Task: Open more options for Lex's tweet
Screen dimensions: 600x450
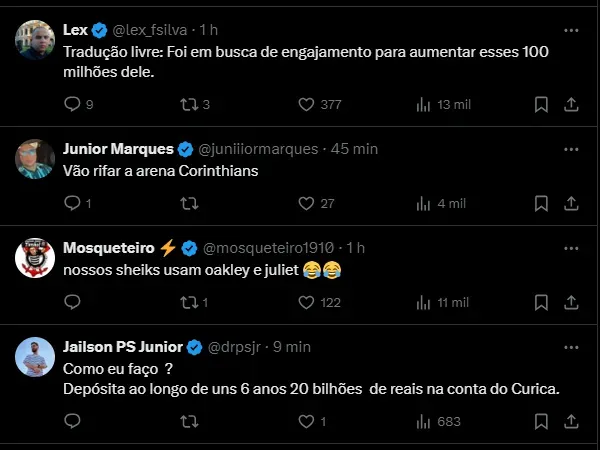Action: [570, 30]
